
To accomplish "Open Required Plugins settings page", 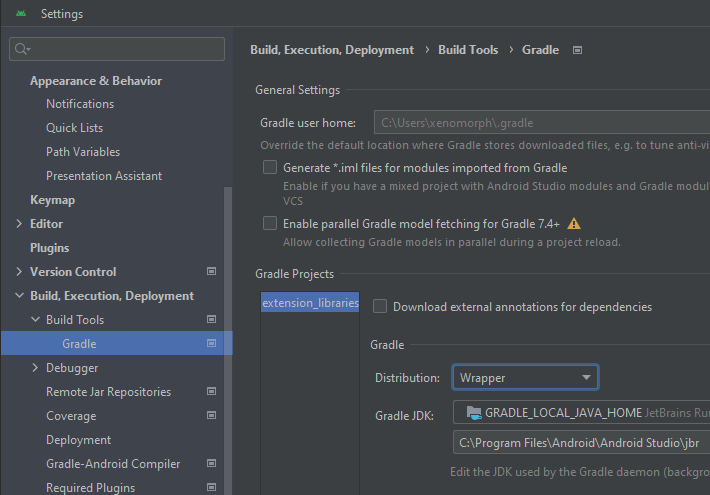I will click(91, 488).
